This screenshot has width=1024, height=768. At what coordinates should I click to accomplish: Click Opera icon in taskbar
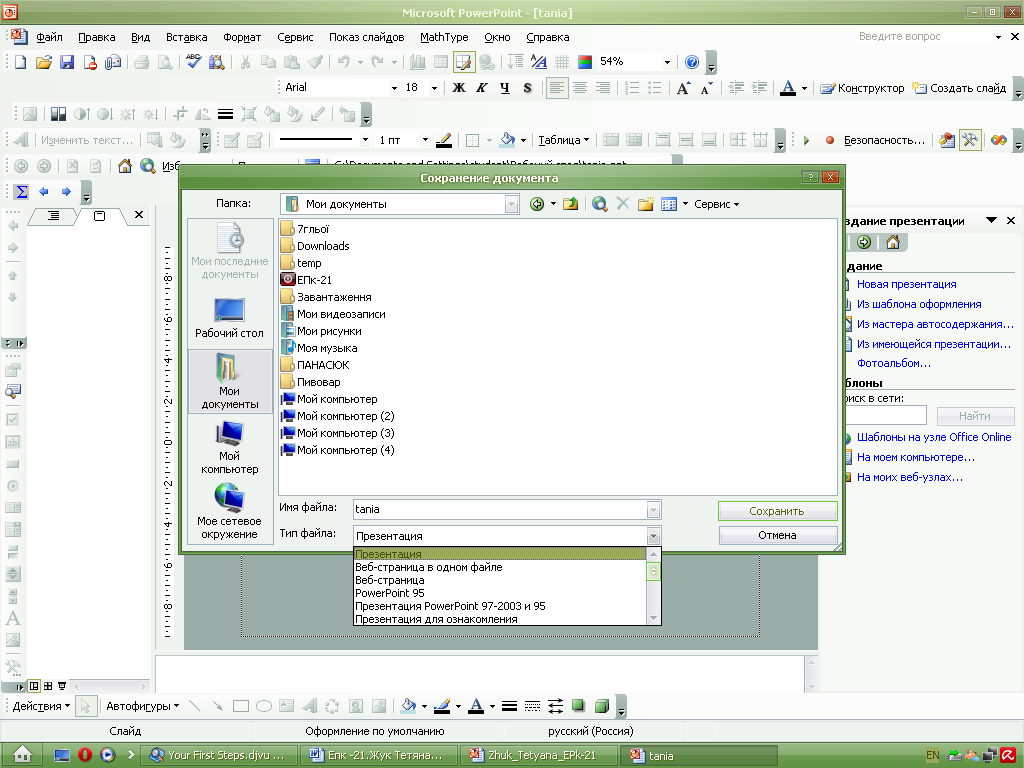point(85,755)
